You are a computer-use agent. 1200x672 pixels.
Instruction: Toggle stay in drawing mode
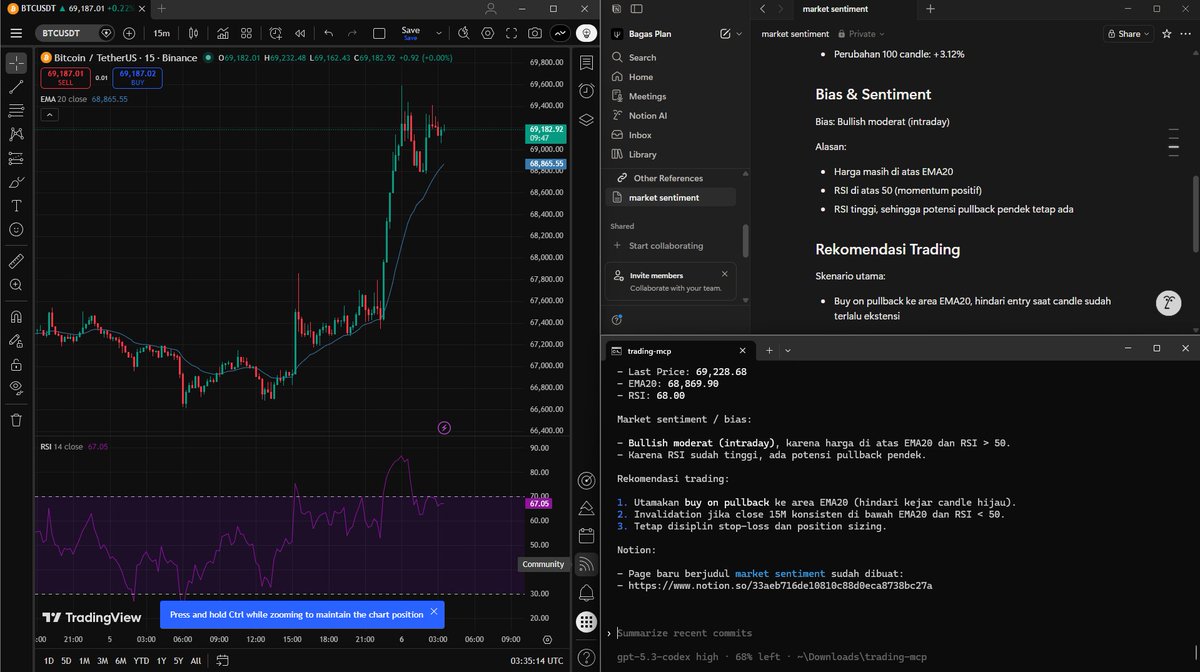click(16, 340)
